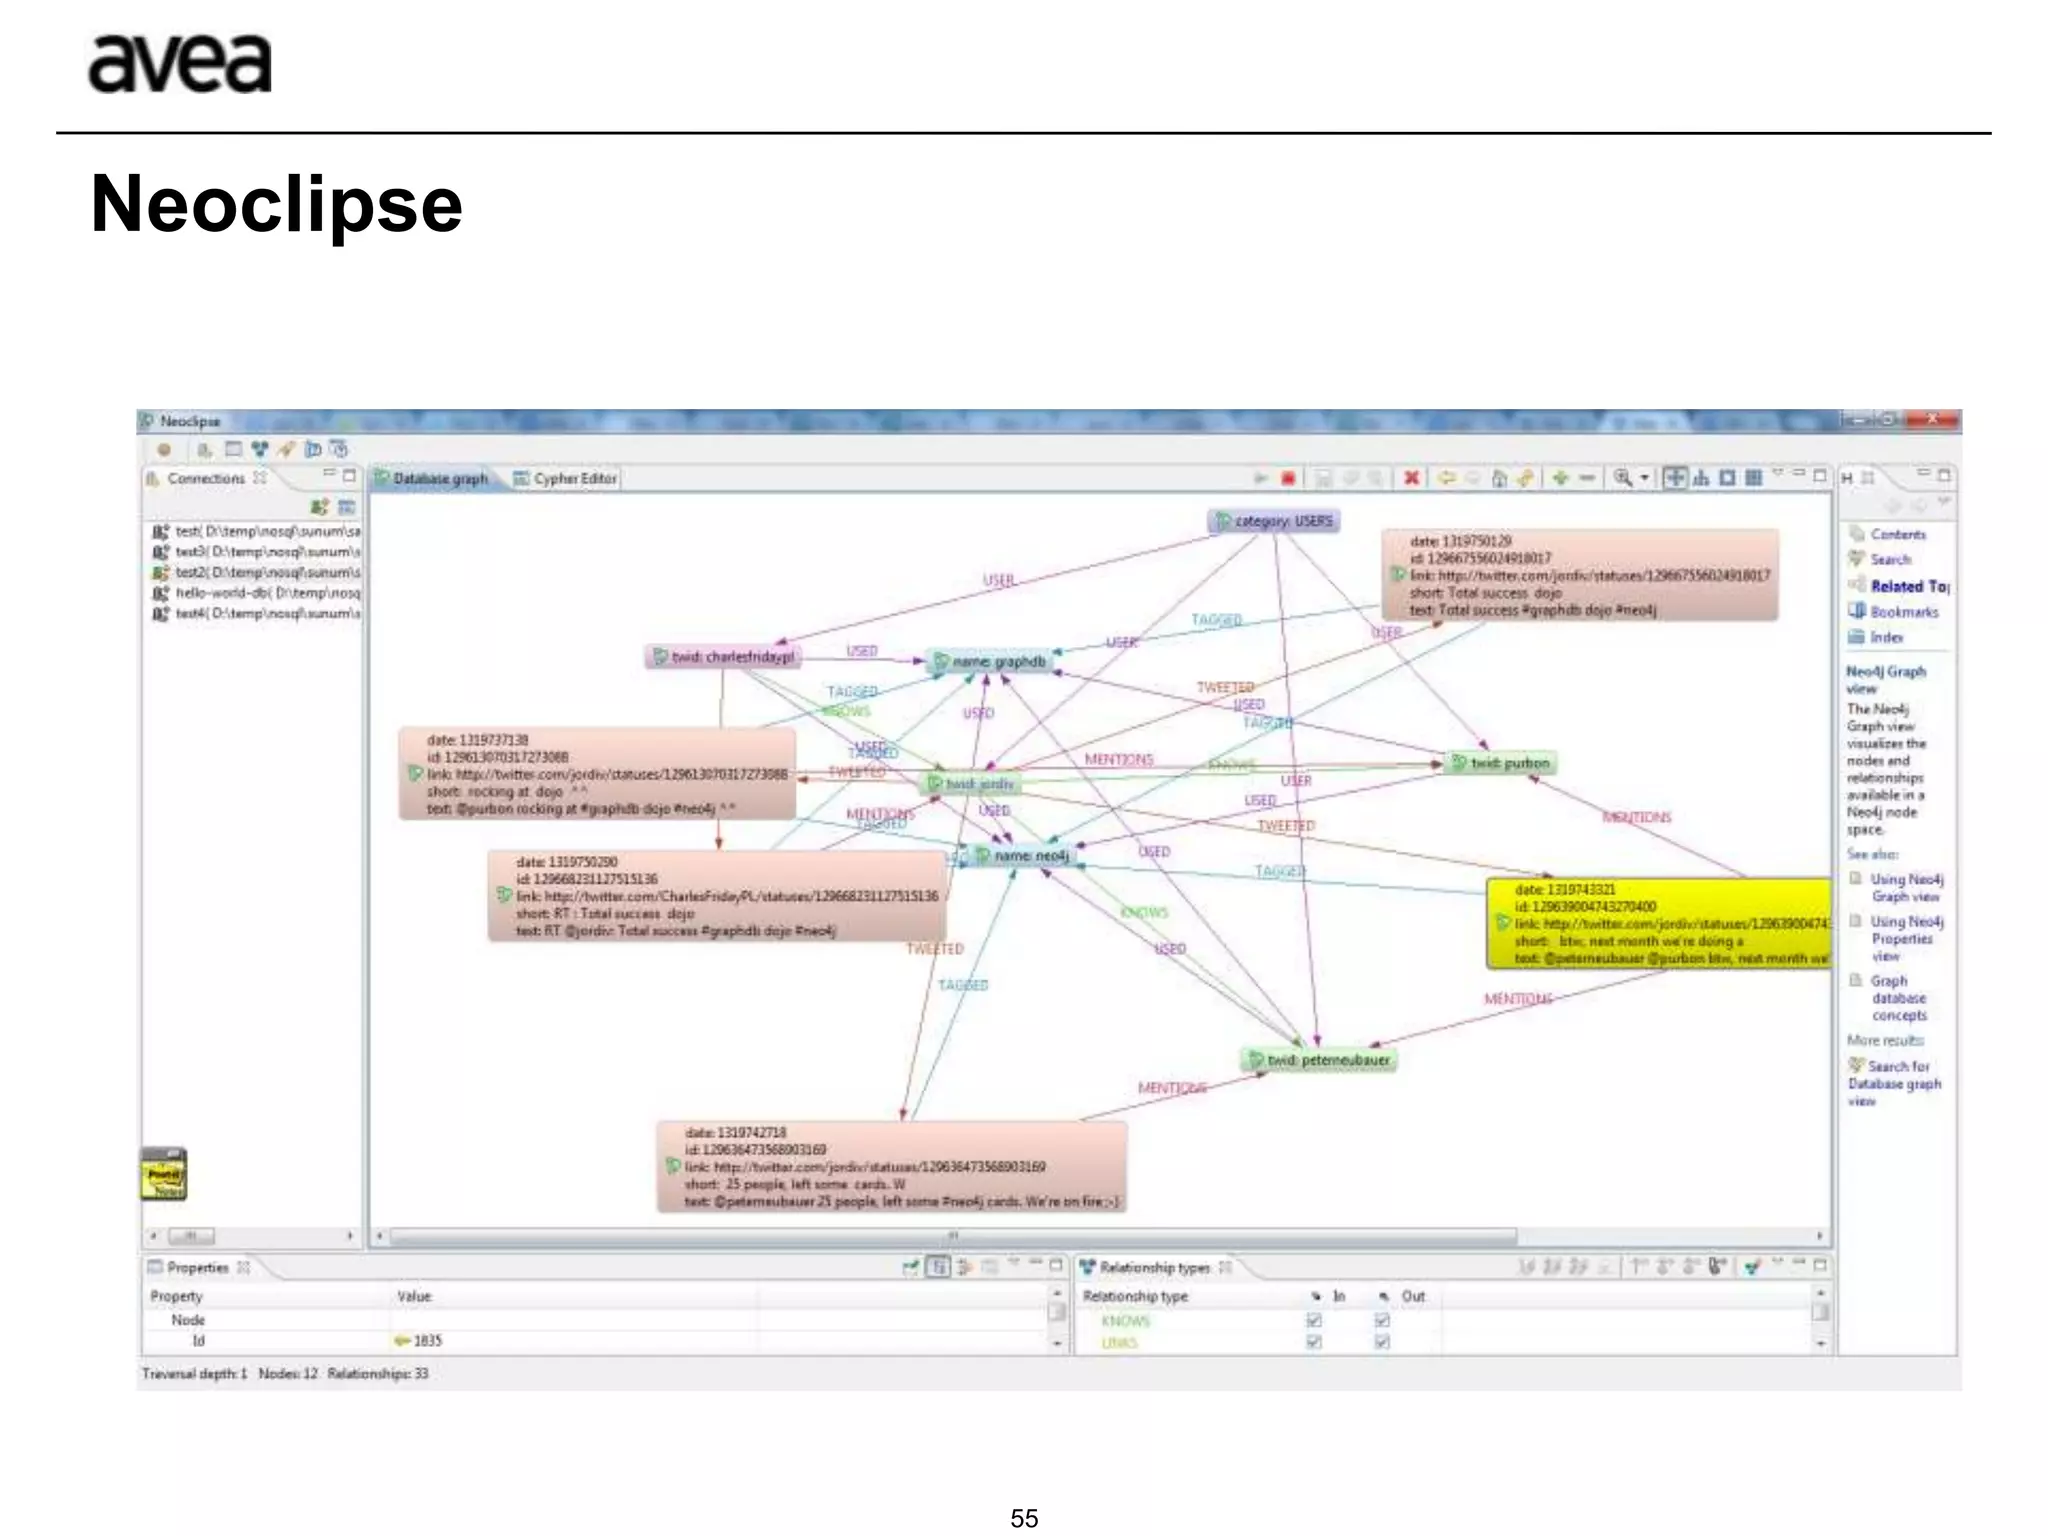Screen dimensions: 2048x1536
Task: Click the minus decrease depth icon
Action: pos(1587,478)
